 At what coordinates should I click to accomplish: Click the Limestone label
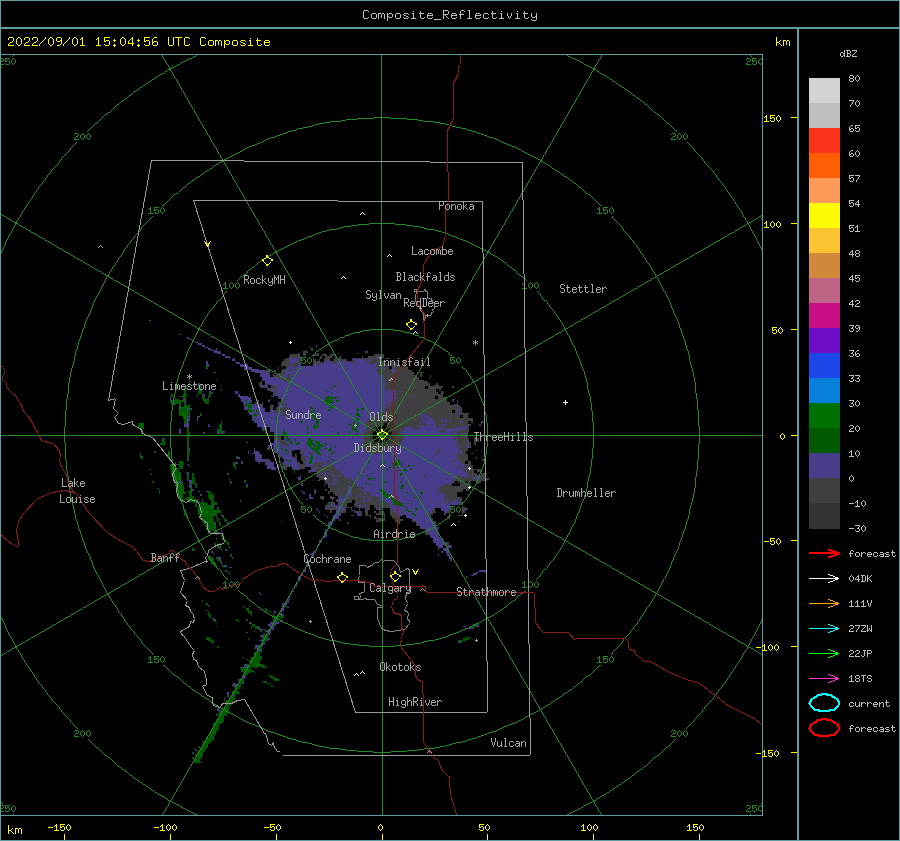point(189,386)
